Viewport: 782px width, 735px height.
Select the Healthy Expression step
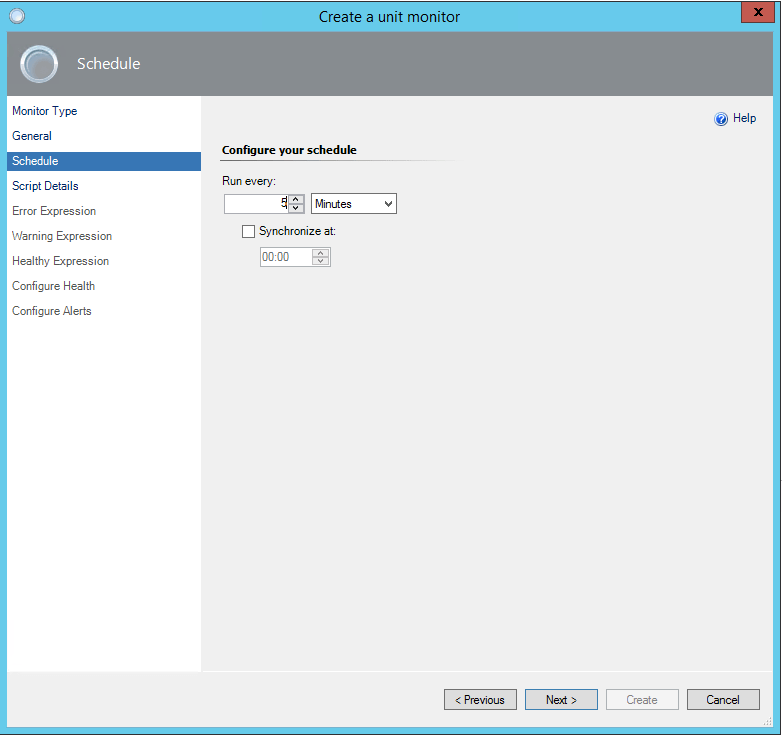[60, 261]
